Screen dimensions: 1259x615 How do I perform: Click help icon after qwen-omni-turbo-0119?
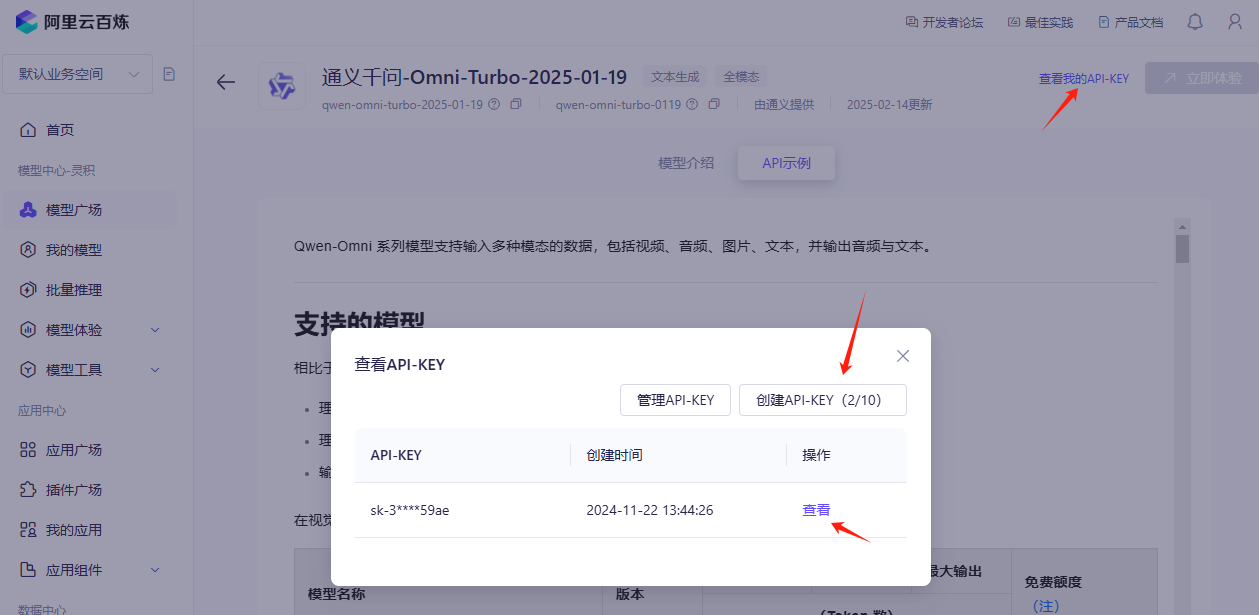click(692, 104)
